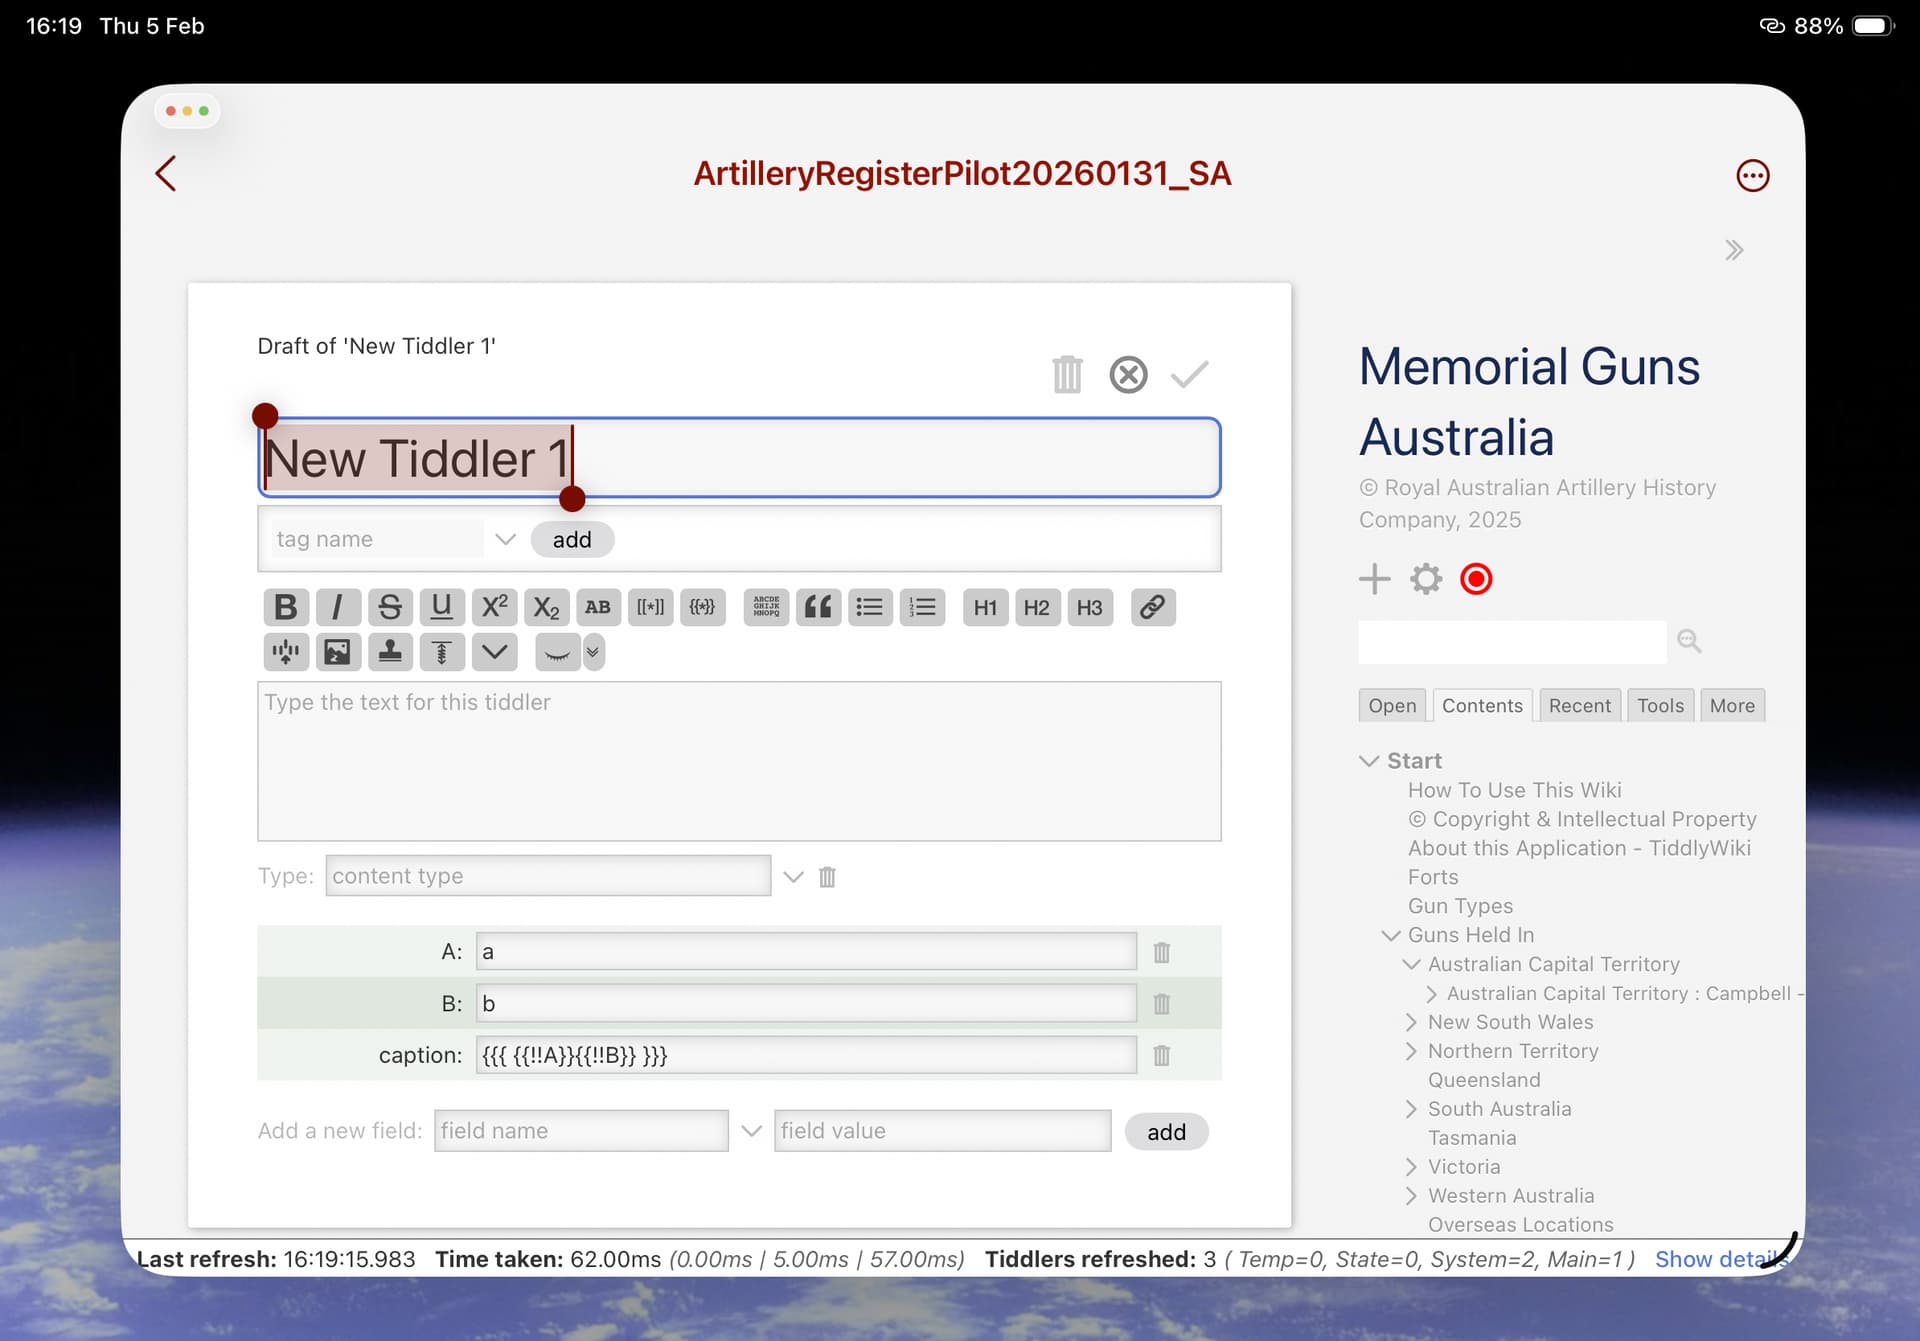Expand the South Australia tree node
The width and height of the screenshot is (1920, 1341).
click(1410, 1109)
